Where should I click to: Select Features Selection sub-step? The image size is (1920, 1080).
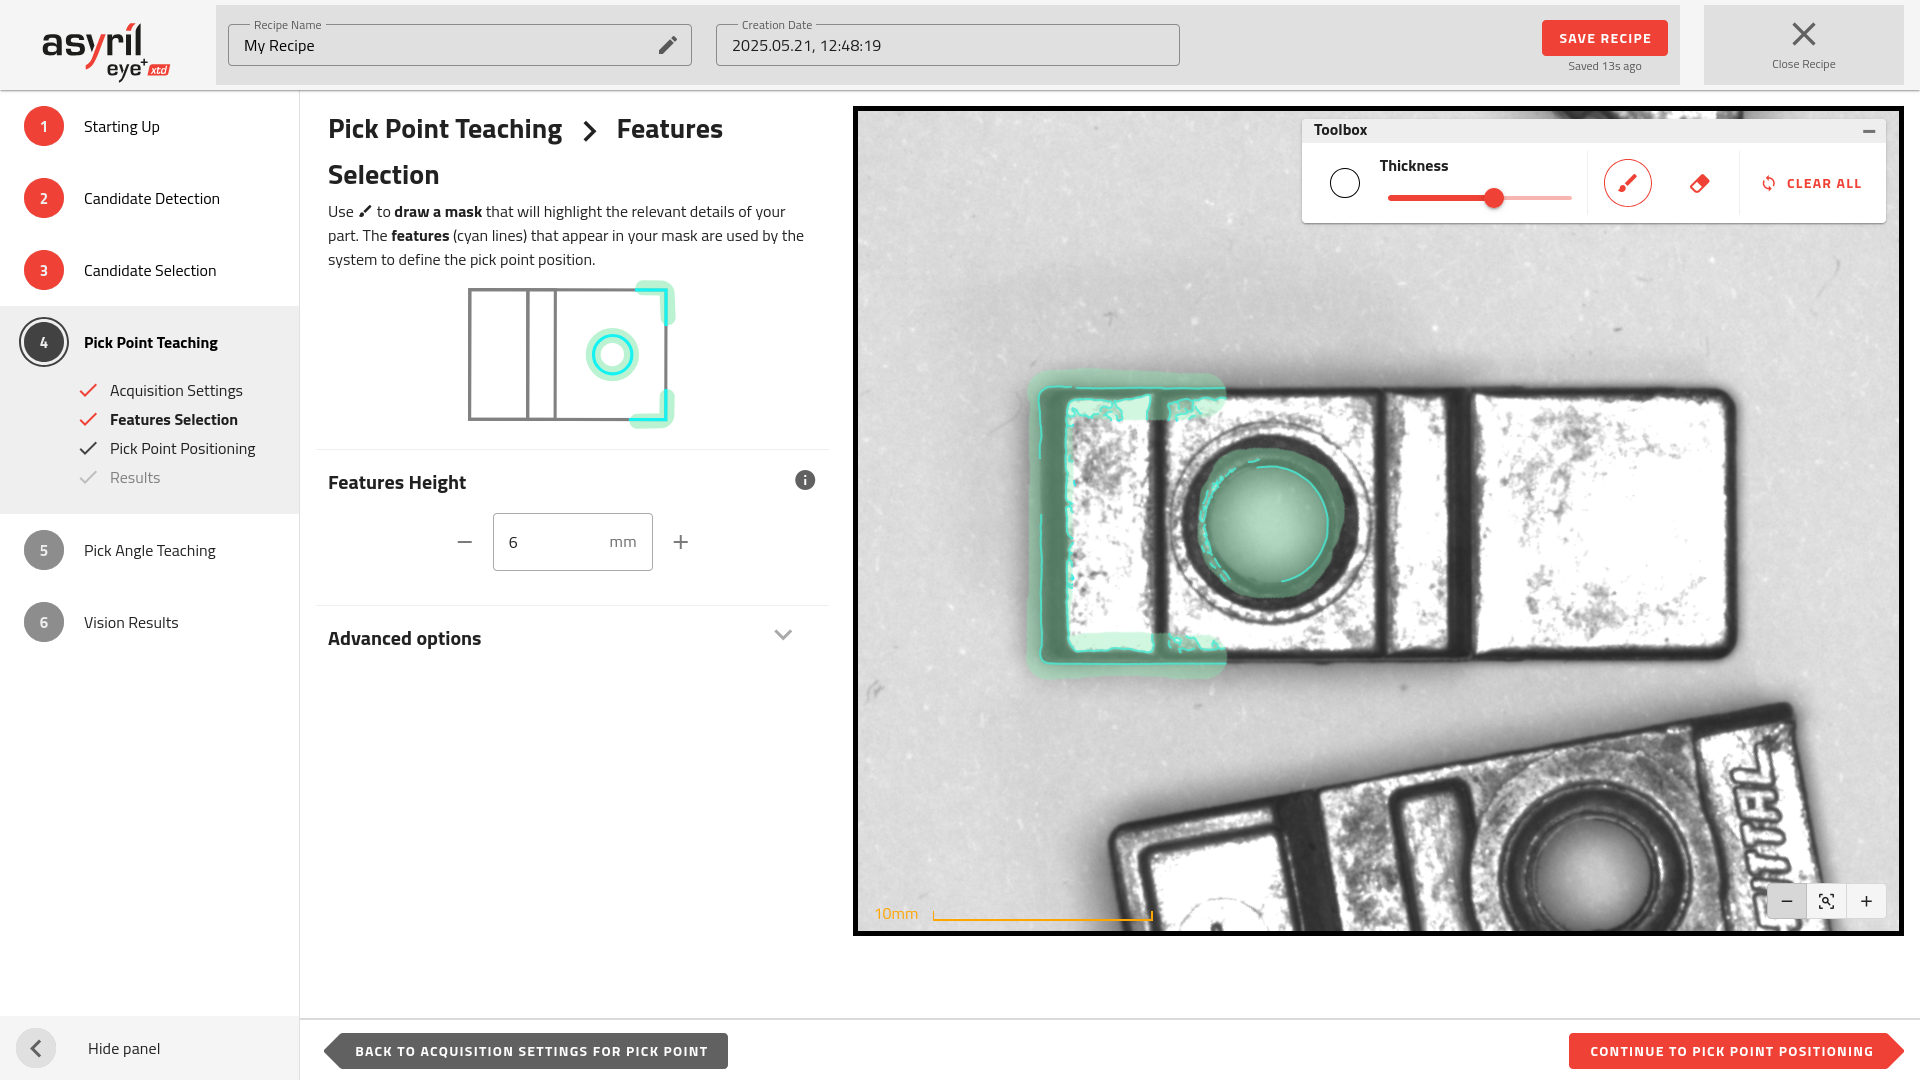coord(174,419)
